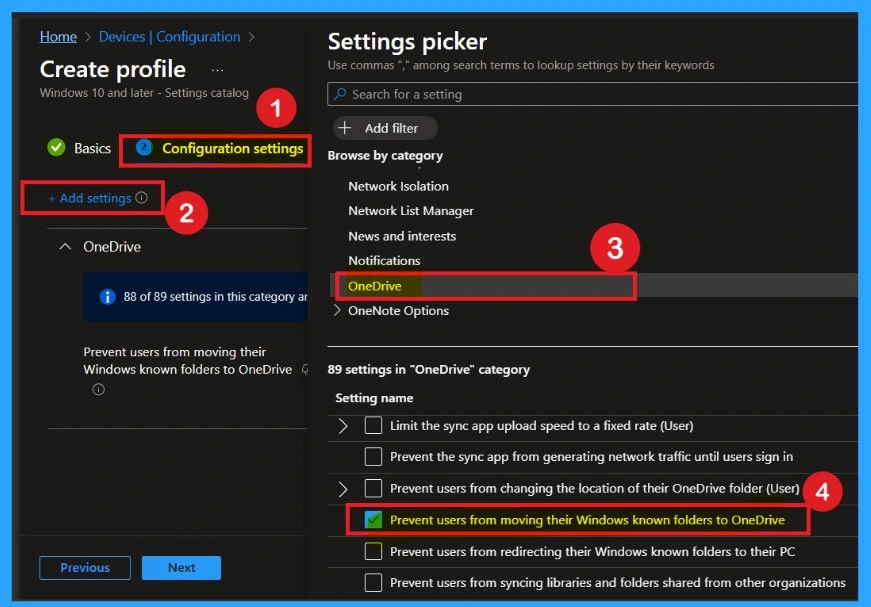Click the info icon below Prevent users from moving setting
Screen dimensions: 871x607
[x=98, y=389]
